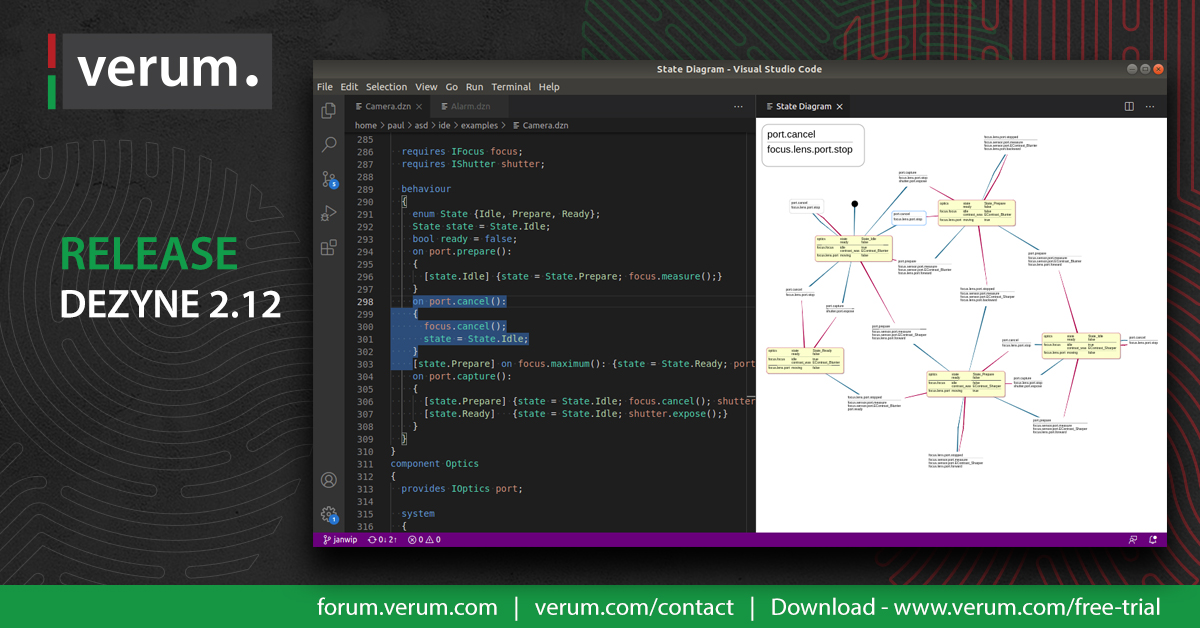Image resolution: width=1200 pixels, height=628 pixels.
Task: Open More Actions ellipsis in State Diagram group
Action: coord(1152,106)
